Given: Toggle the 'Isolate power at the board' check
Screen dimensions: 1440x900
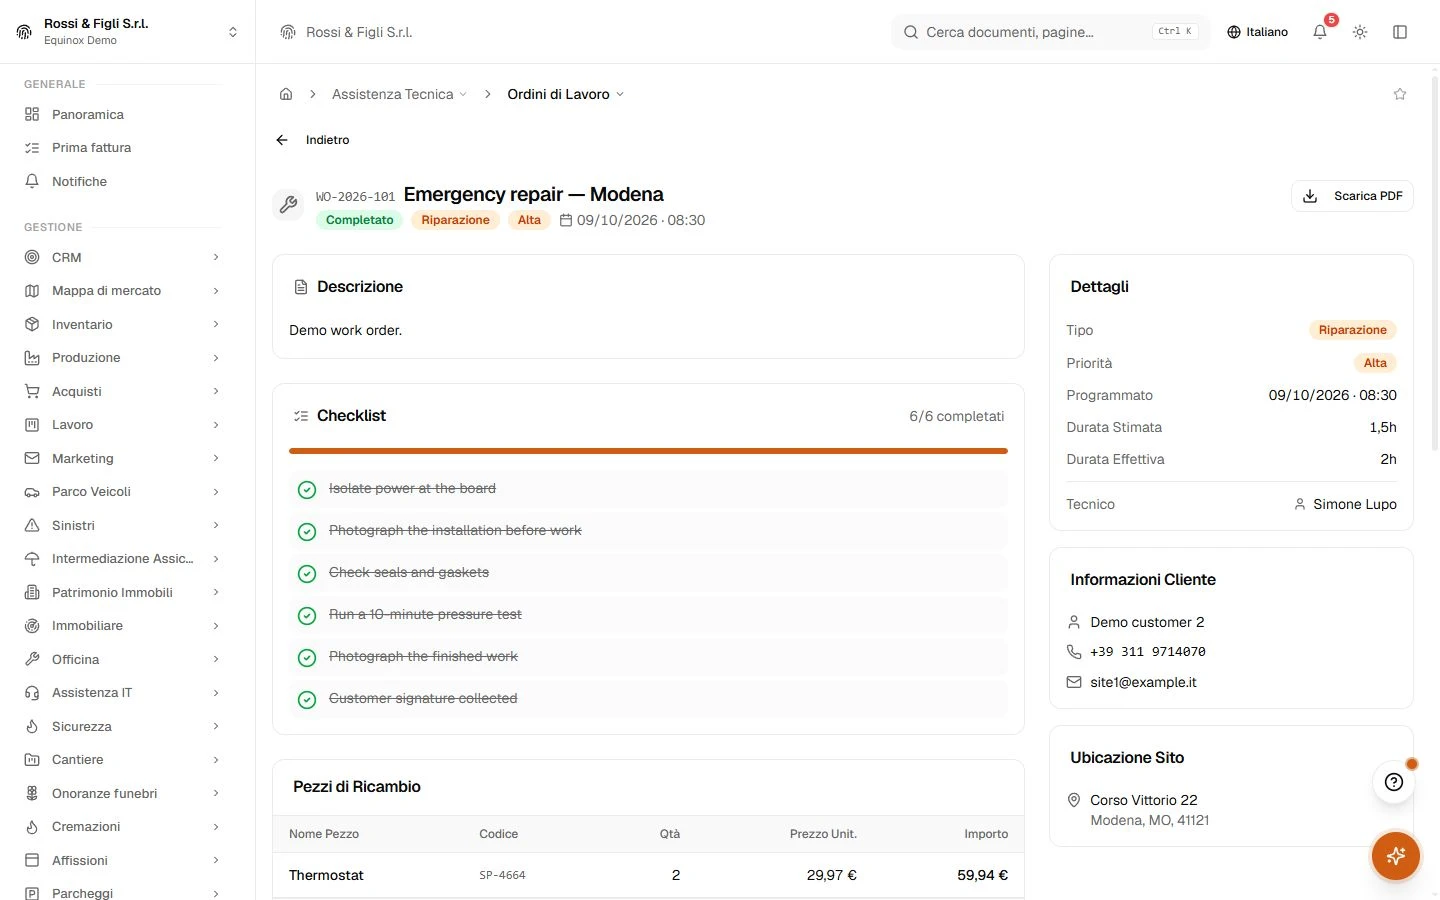Looking at the screenshot, I should (x=307, y=490).
